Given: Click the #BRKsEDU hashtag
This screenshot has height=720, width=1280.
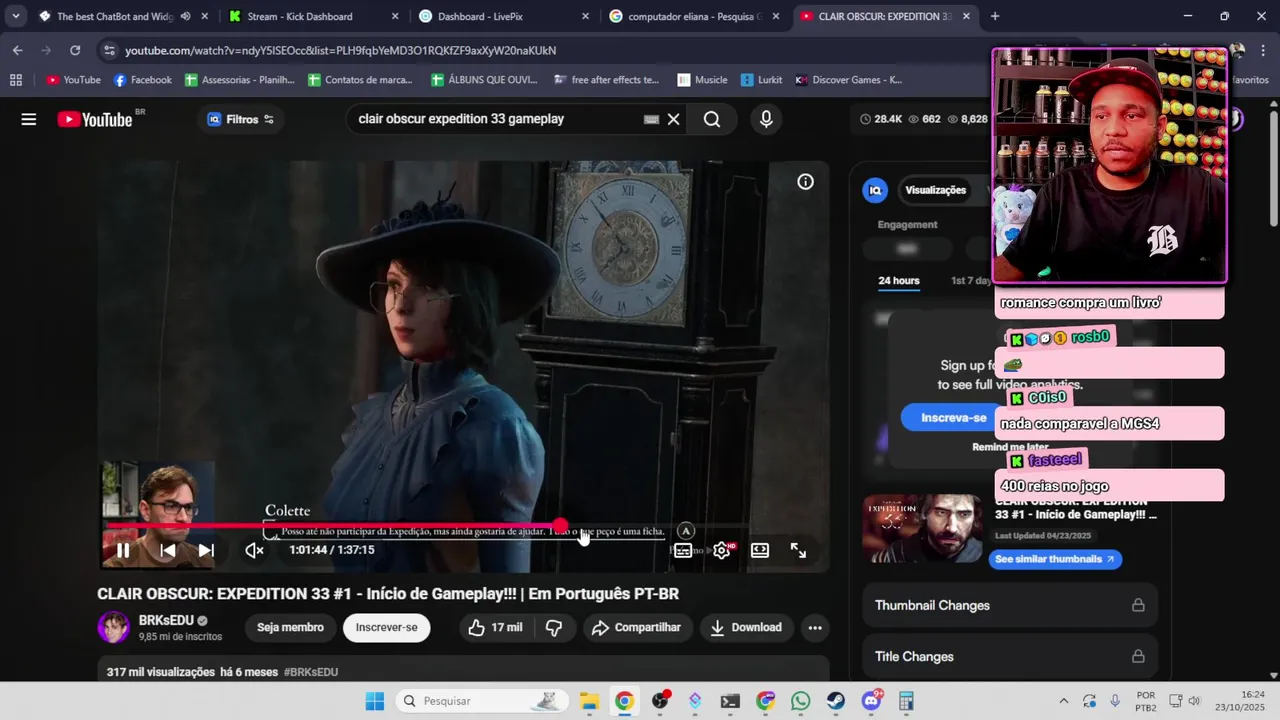Looking at the screenshot, I should (311, 672).
